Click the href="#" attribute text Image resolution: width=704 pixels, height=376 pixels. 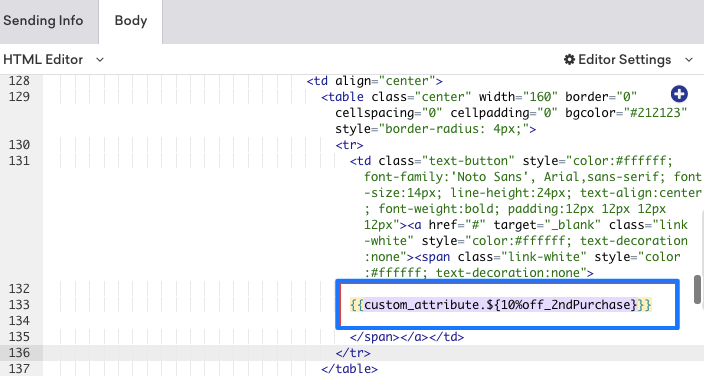pos(457,225)
